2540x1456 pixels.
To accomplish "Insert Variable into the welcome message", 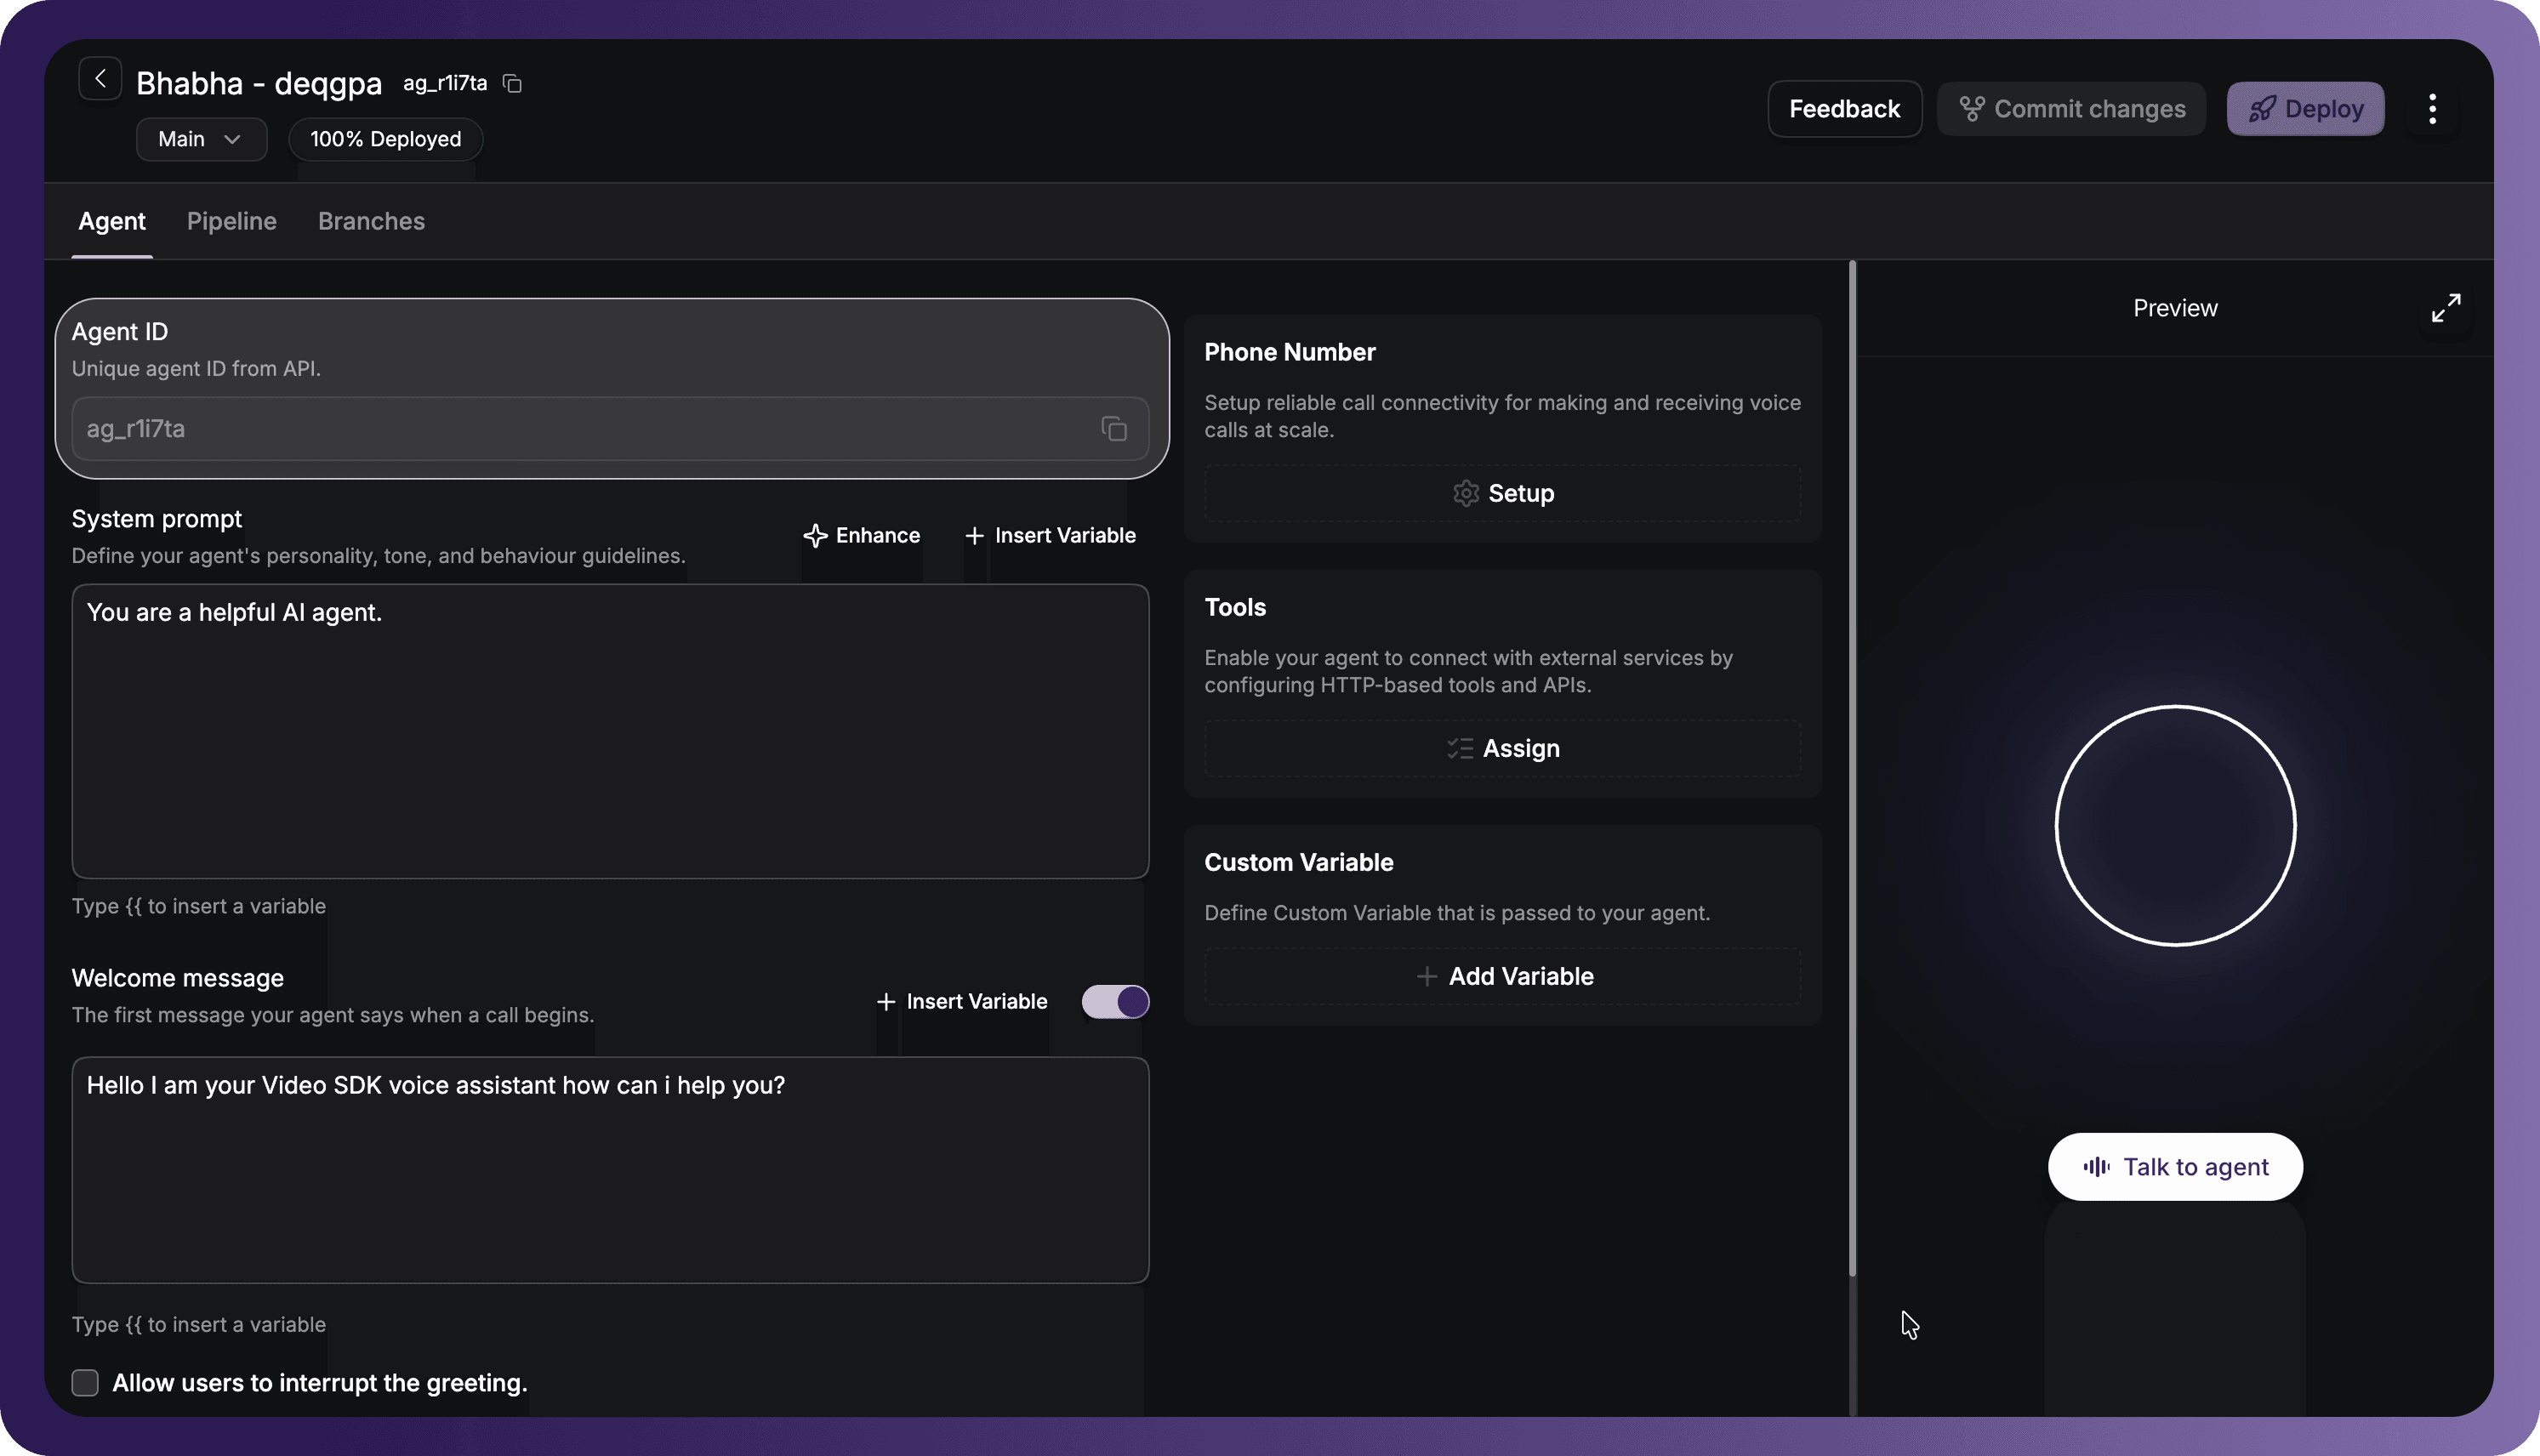I will click(962, 1002).
